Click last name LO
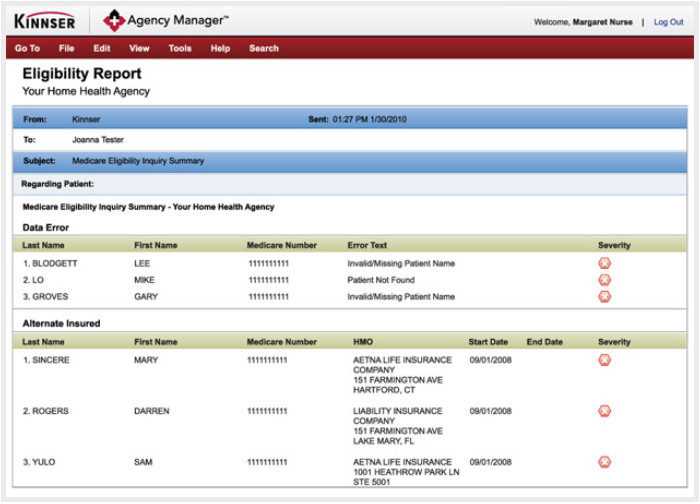Image resolution: width=700 pixels, height=504 pixels. pyautogui.click(x=38, y=280)
